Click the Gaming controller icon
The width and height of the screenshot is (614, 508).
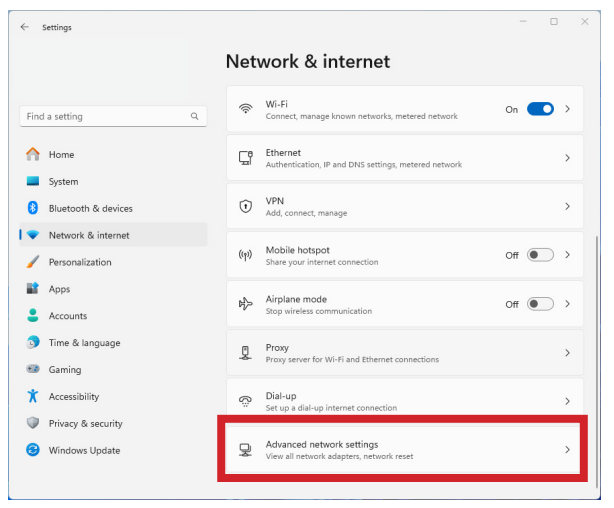[33, 369]
